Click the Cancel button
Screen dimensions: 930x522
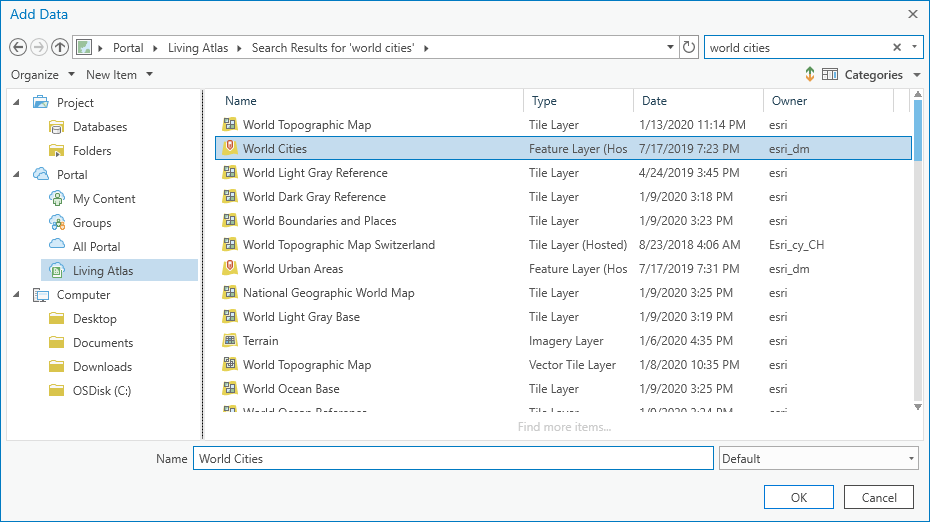(879, 497)
